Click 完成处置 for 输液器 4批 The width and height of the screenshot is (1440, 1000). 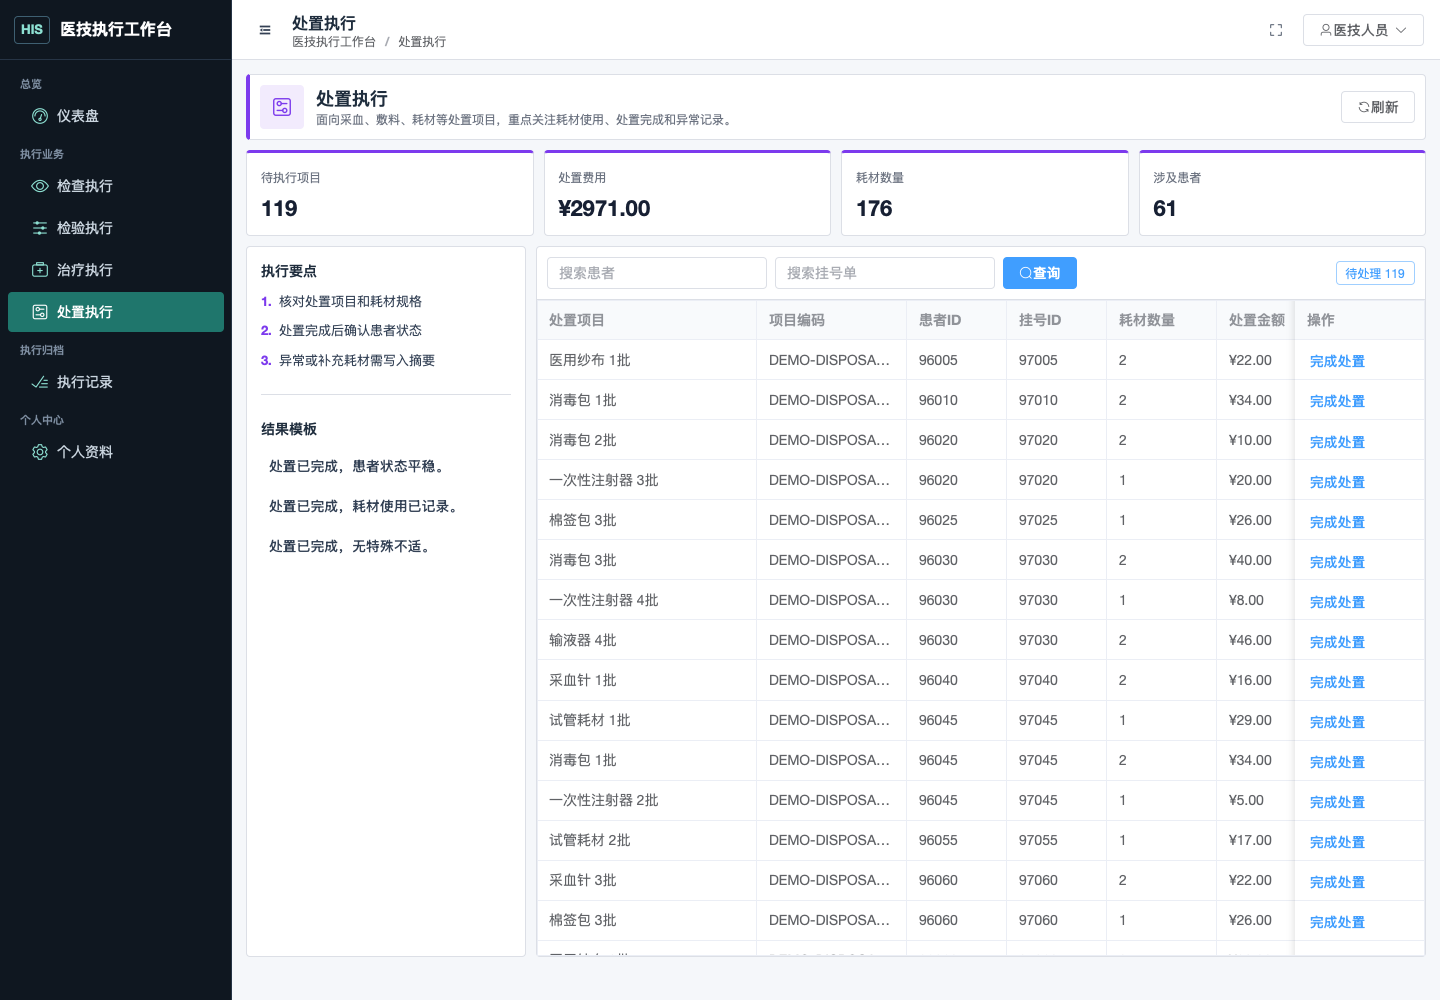point(1337,641)
